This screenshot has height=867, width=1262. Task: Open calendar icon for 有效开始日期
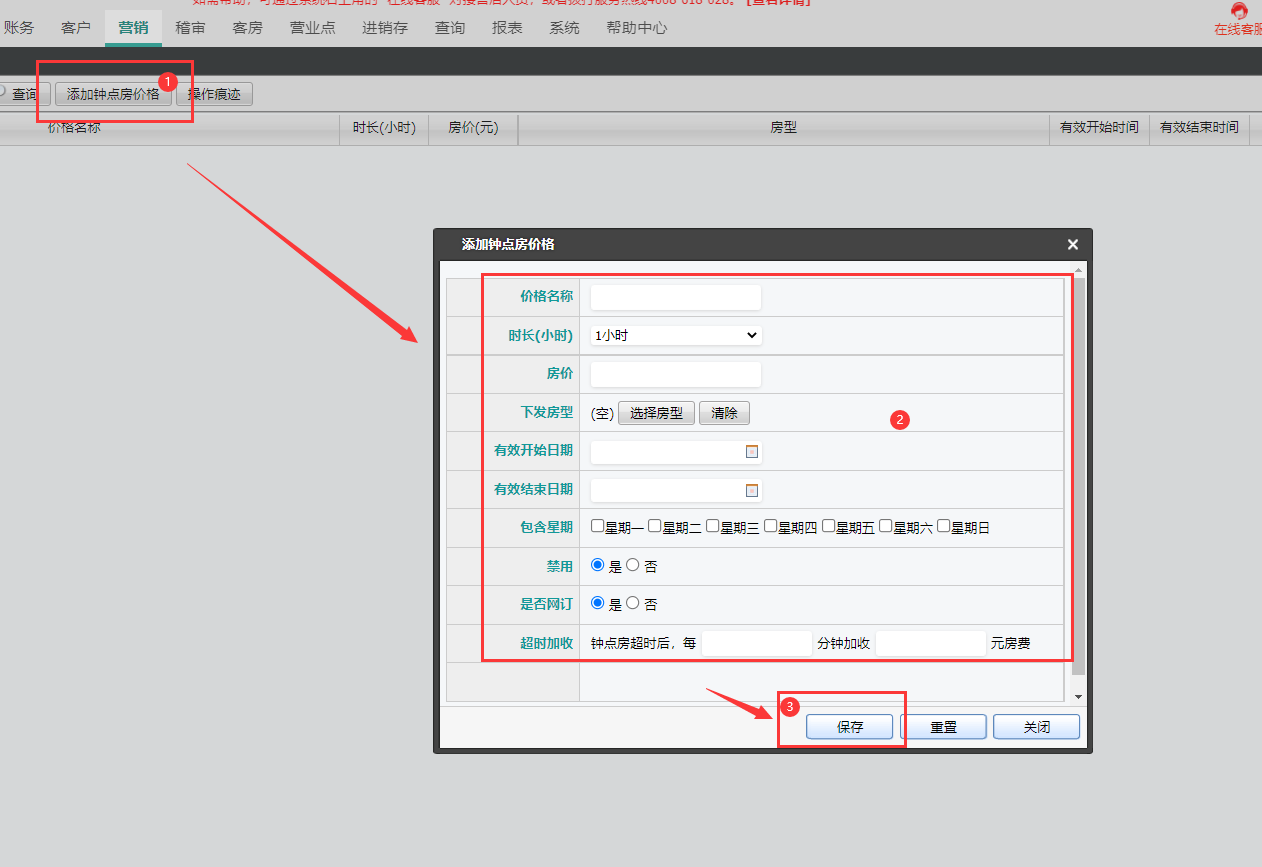tap(752, 452)
